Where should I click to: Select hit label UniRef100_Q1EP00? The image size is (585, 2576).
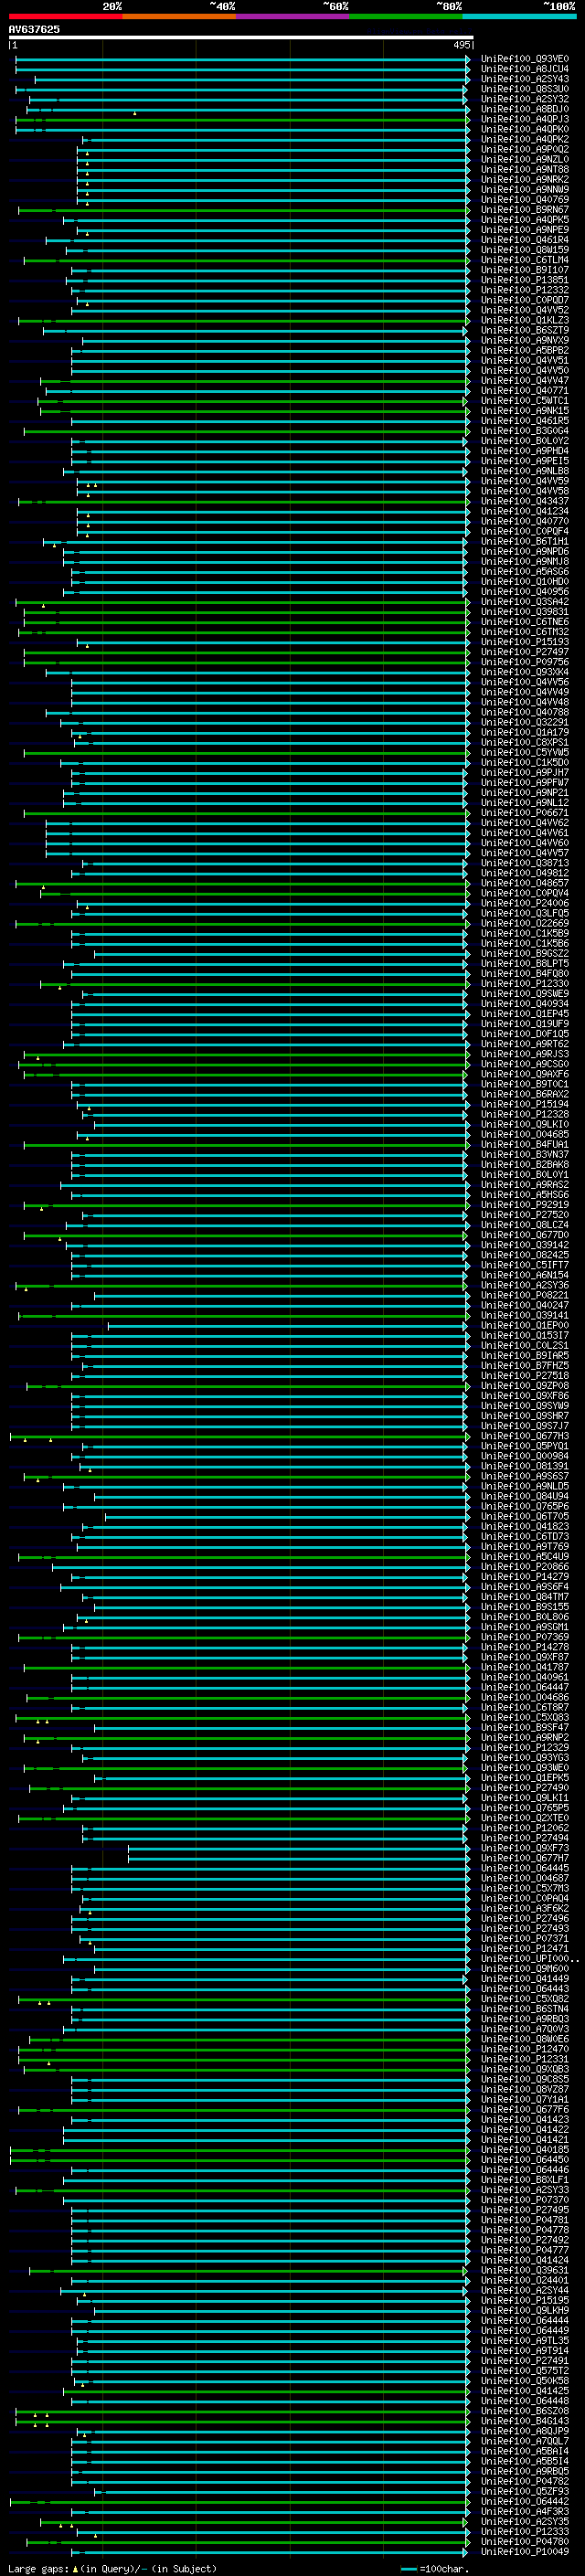click(524, 1325)
